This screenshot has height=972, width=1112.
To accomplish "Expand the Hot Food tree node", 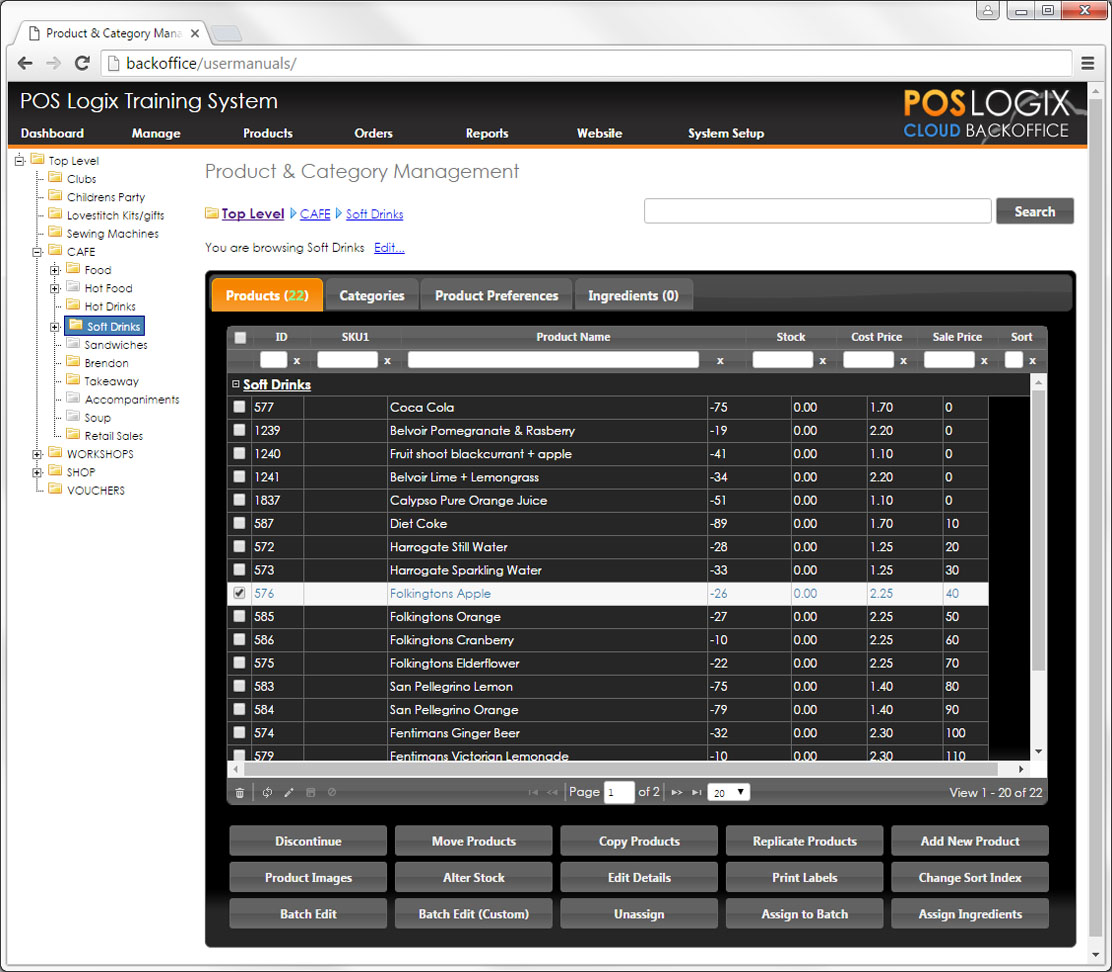I will (55, 289).
